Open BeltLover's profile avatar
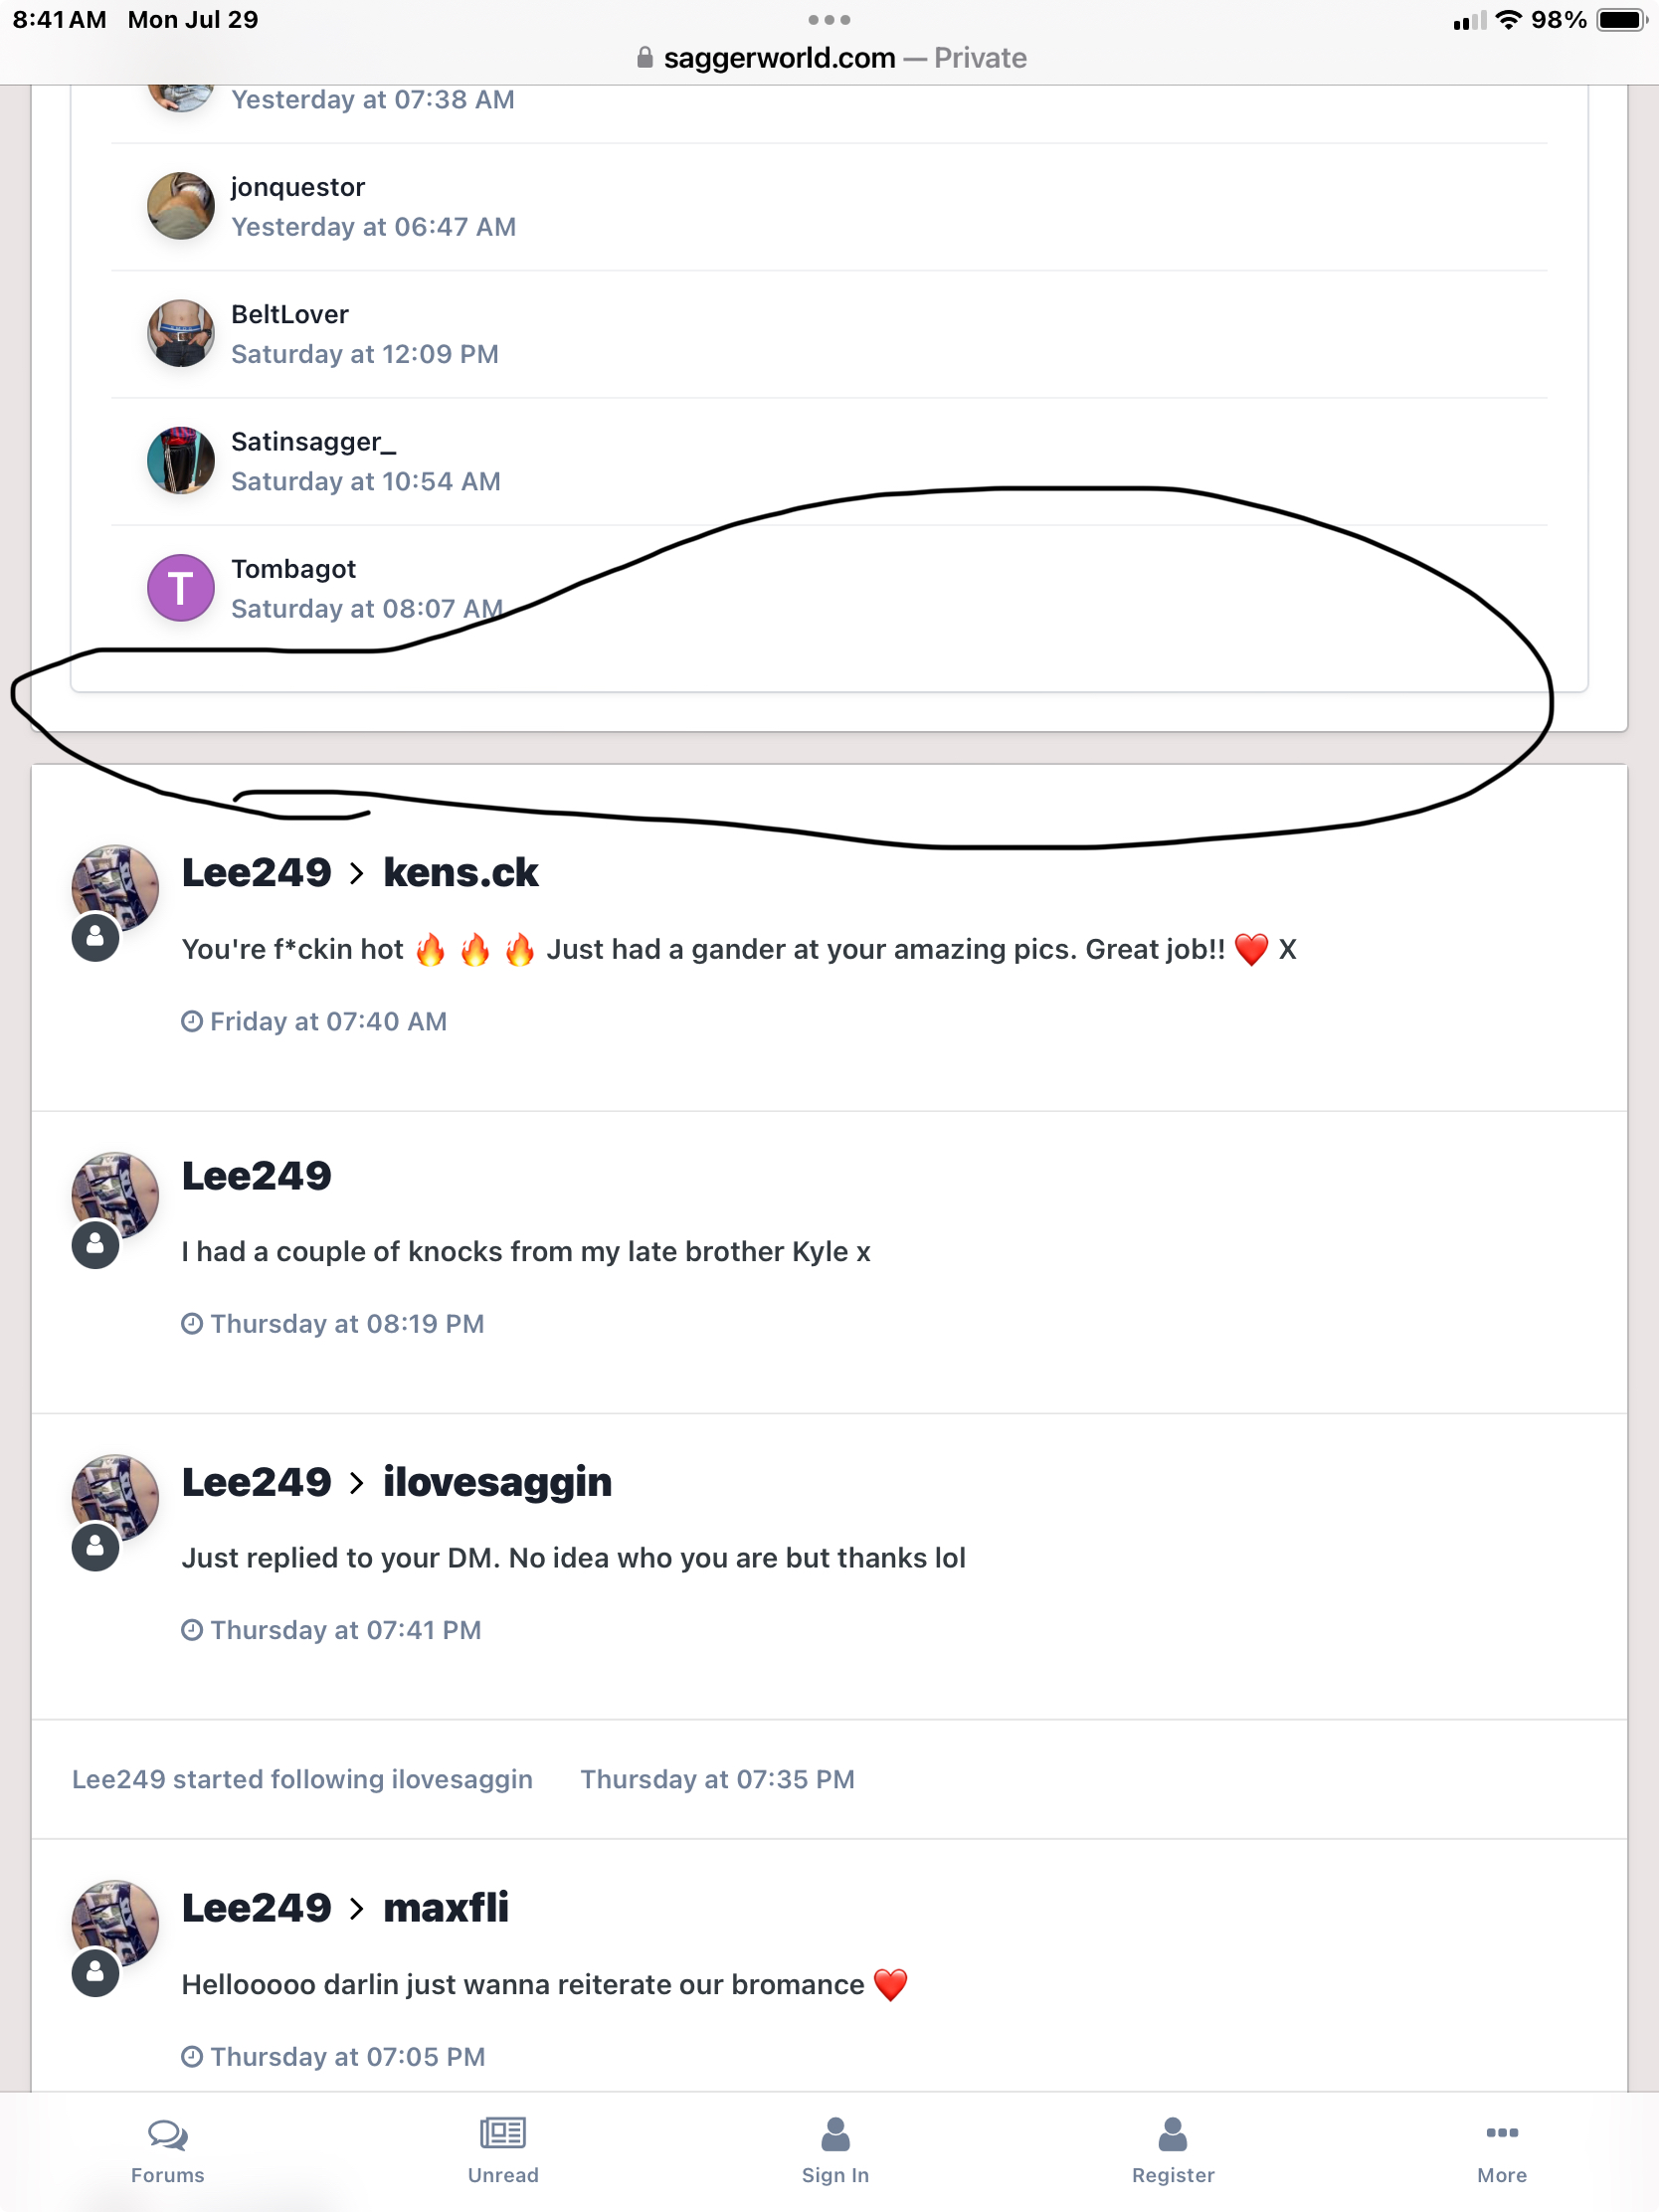This screenshot has height=2212, width=1659. click(181, 333)
